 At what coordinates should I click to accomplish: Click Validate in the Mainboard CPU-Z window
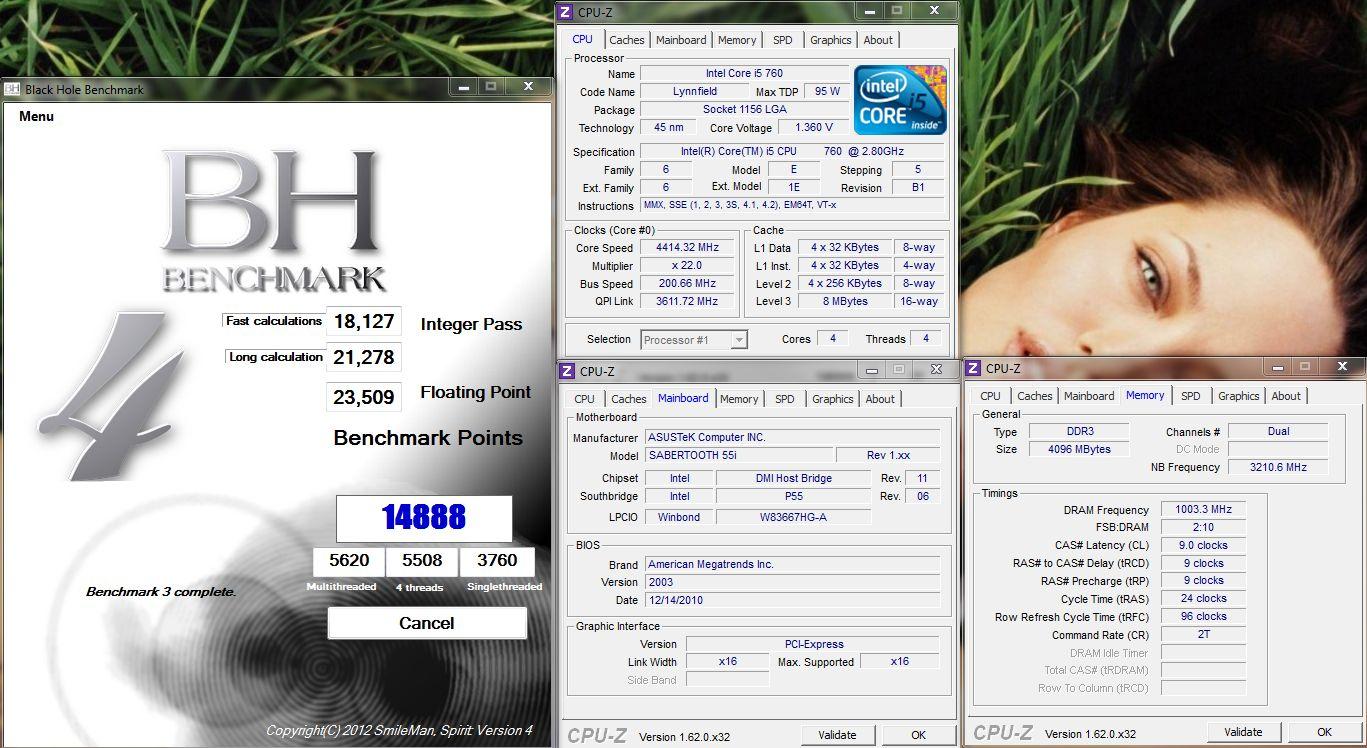837,735
